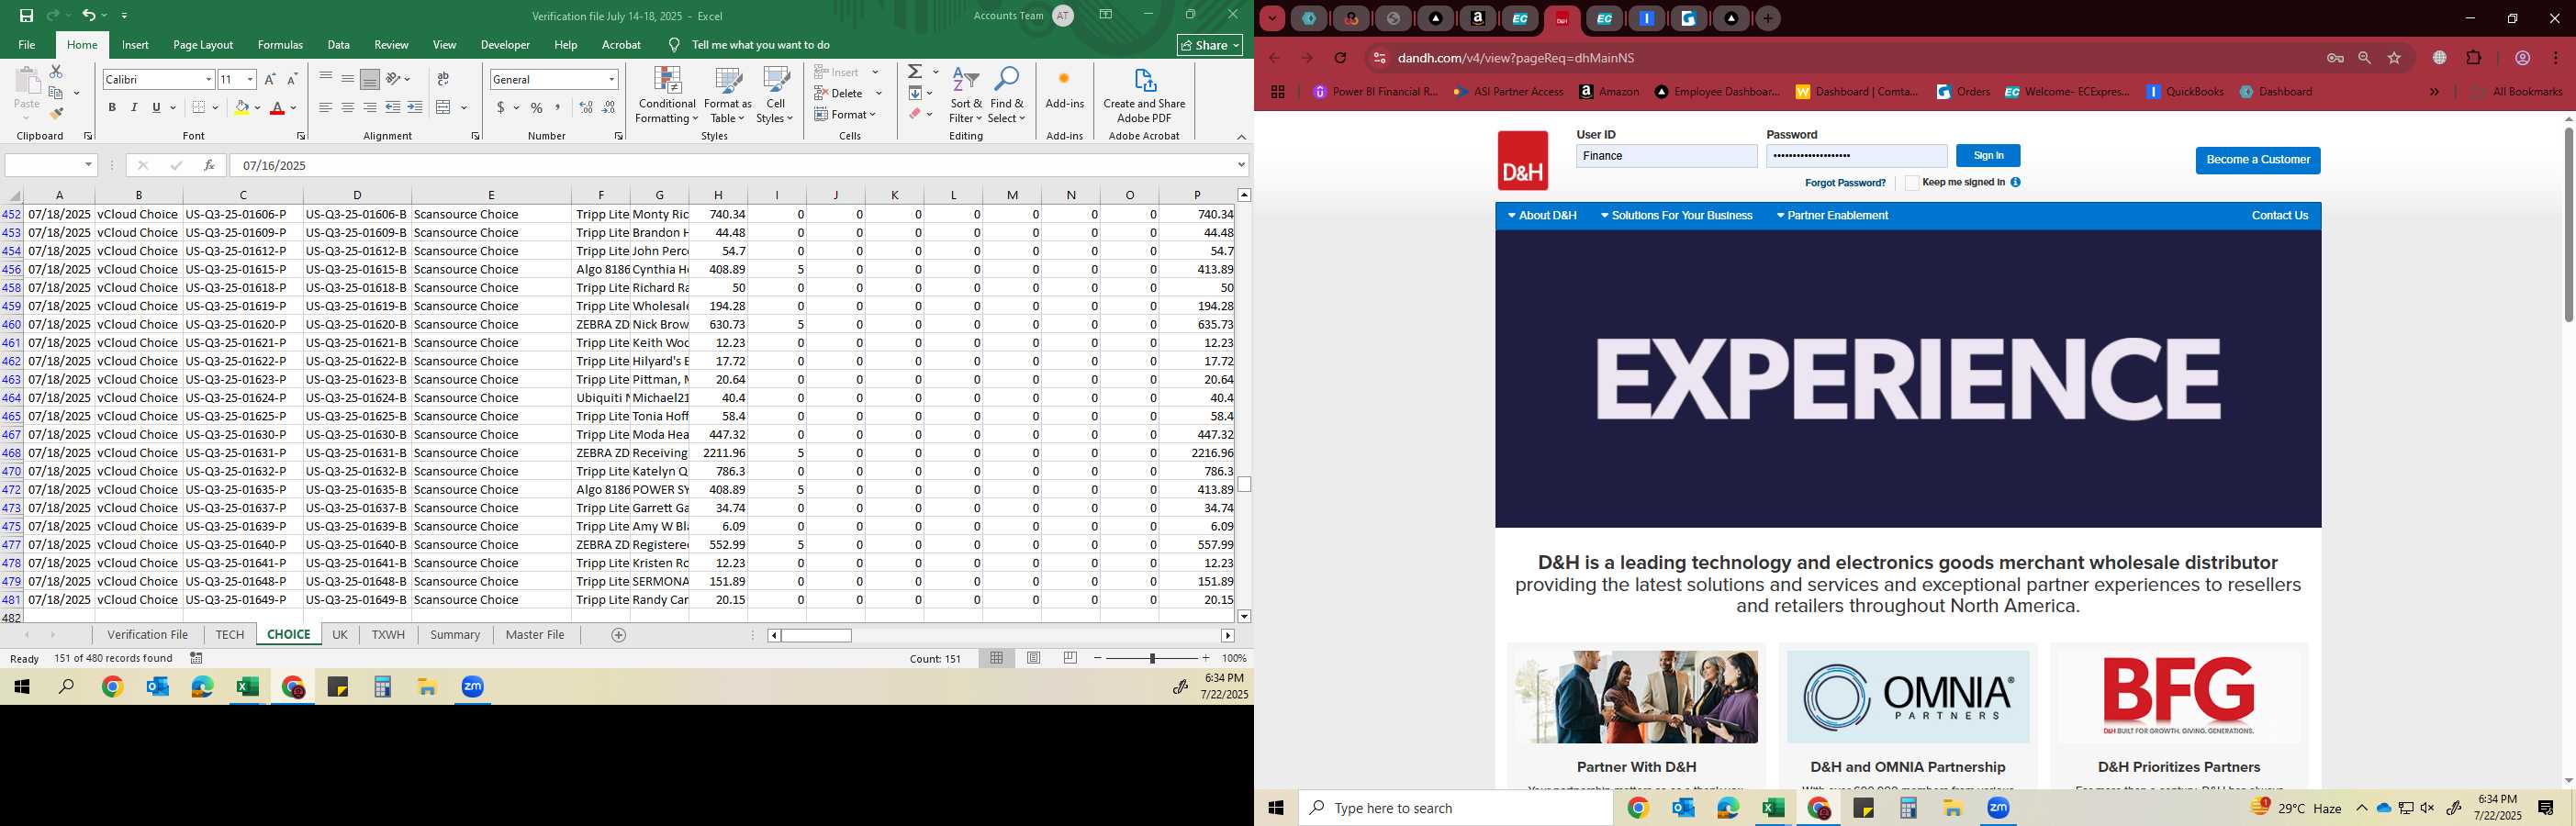The width and height of the screenshot is (2576, 826).
Task: Save workbook with the floppy disk icon
Action: [x=27, y=16]
